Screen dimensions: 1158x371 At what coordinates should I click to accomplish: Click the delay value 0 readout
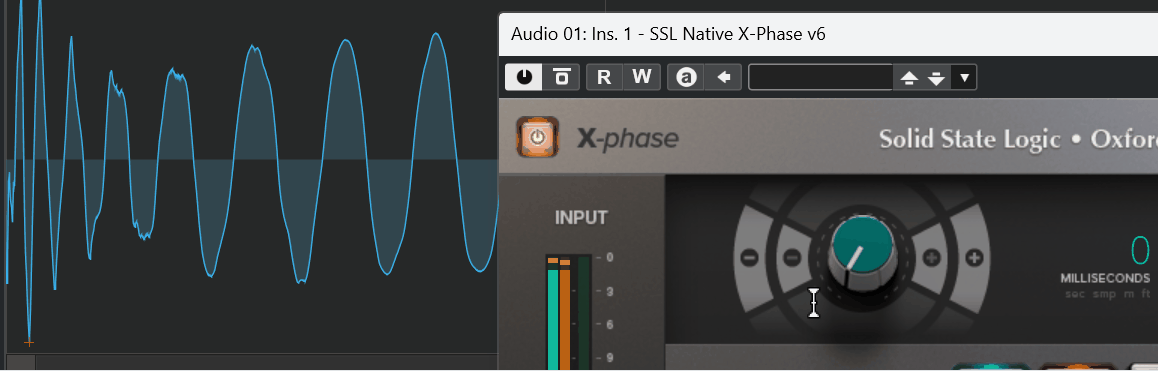(x=1140, y=251)
